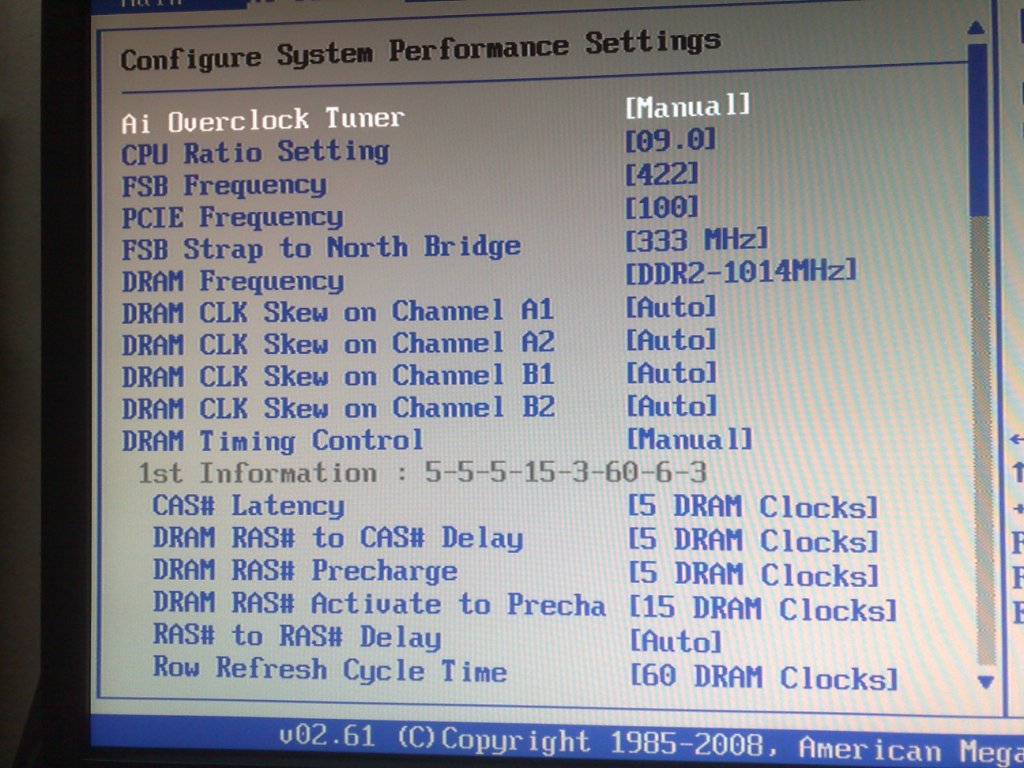Click the scrollbar down arrow
1024x768 pixels.
[985, 682]
